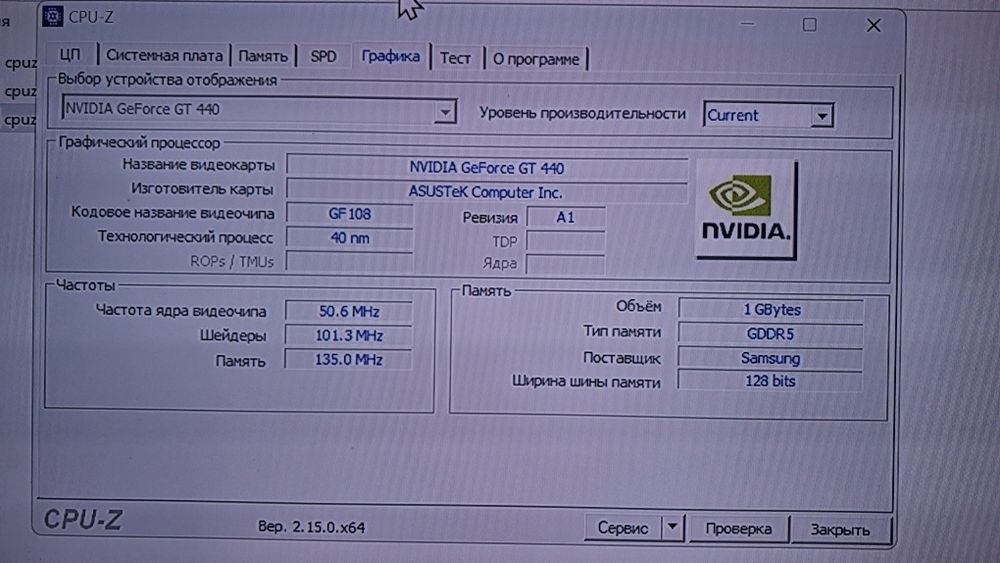The image size is (1000, 563).
Task: Click the Название видеокарты label
Action: pos(198,165)
